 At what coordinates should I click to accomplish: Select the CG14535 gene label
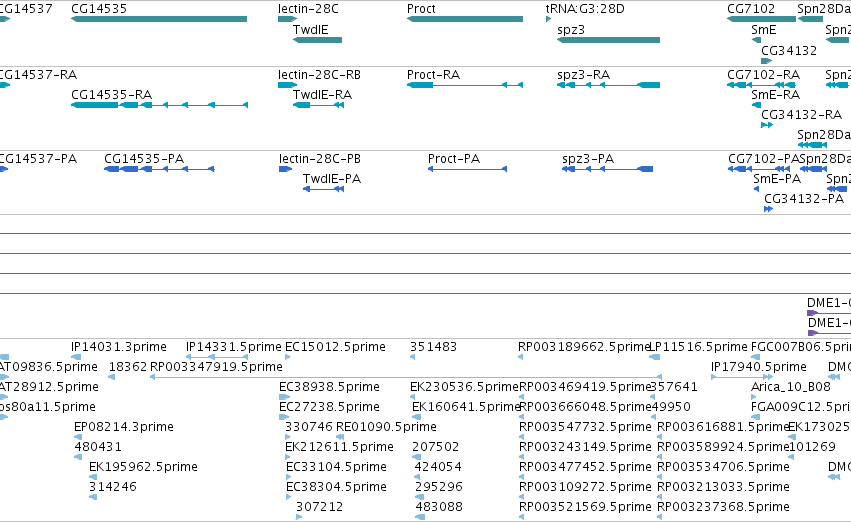click(x=99, y=9)
